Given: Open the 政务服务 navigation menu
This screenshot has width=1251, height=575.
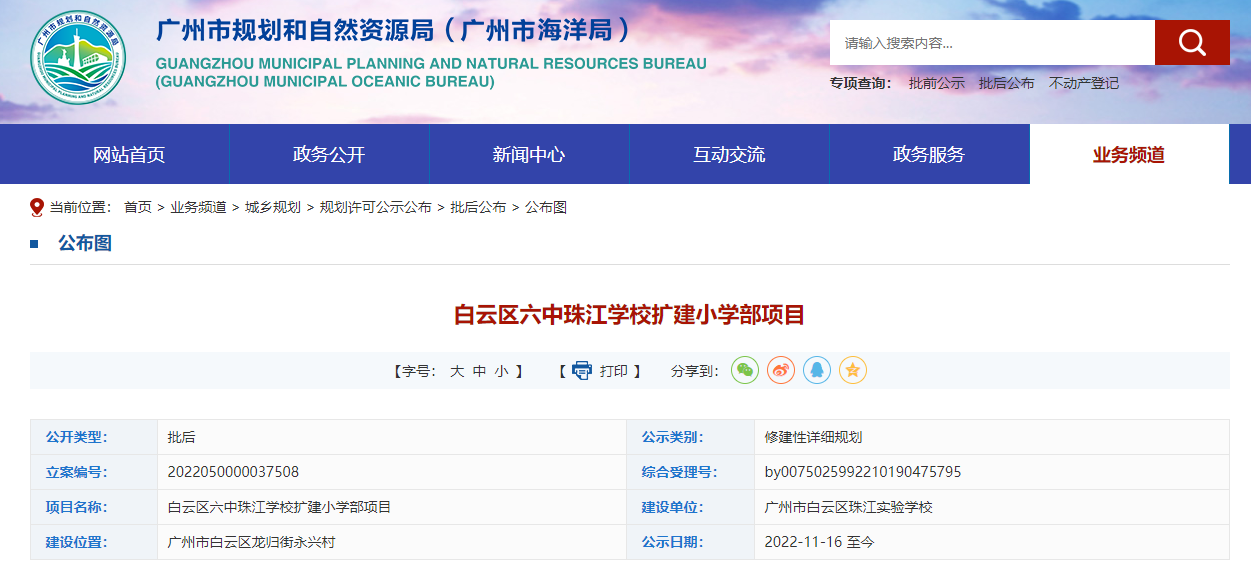Looking at the screenshot, I should 929,154.
